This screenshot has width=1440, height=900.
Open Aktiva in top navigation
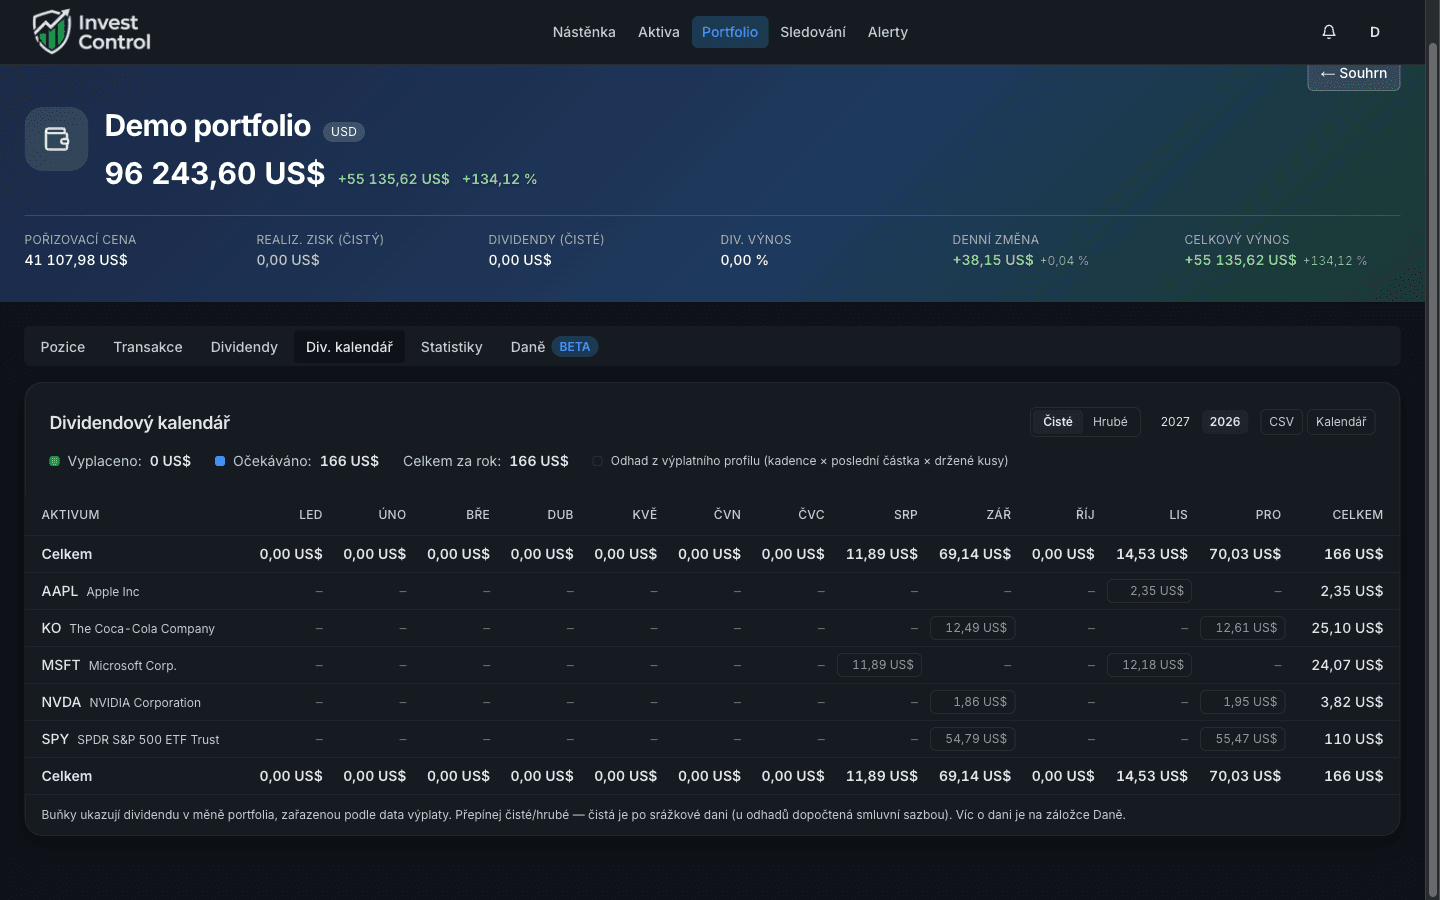659,32
